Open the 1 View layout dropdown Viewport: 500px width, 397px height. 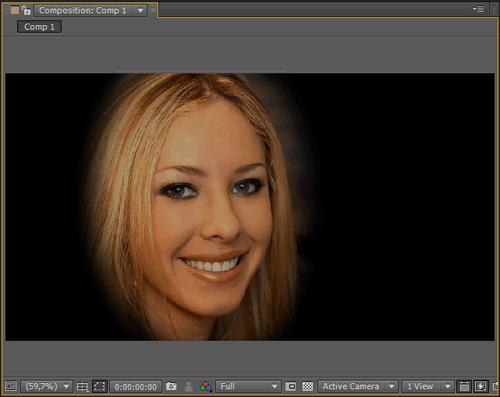428,386
